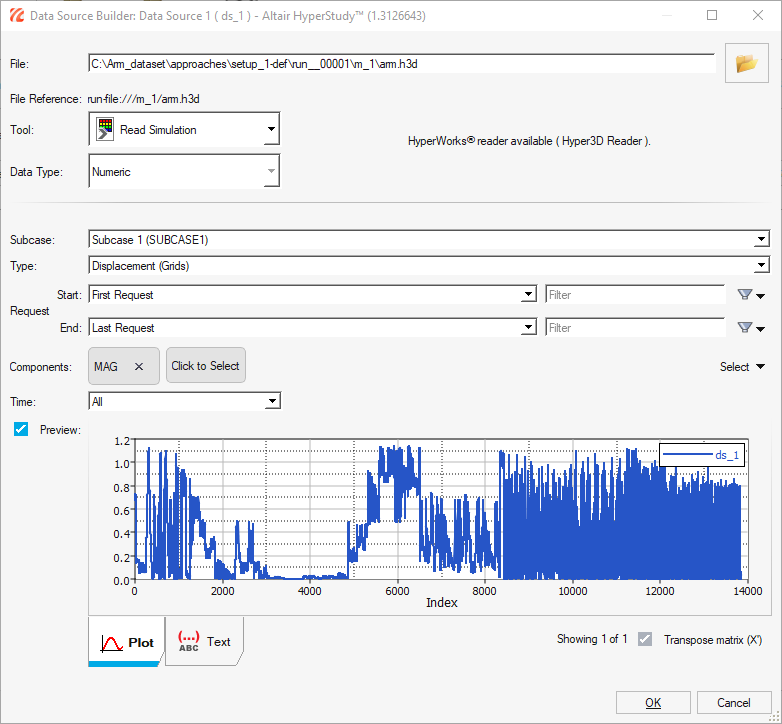782x724 pixels.
Task: Click the Click to Select button
Action: coord(205,365)
